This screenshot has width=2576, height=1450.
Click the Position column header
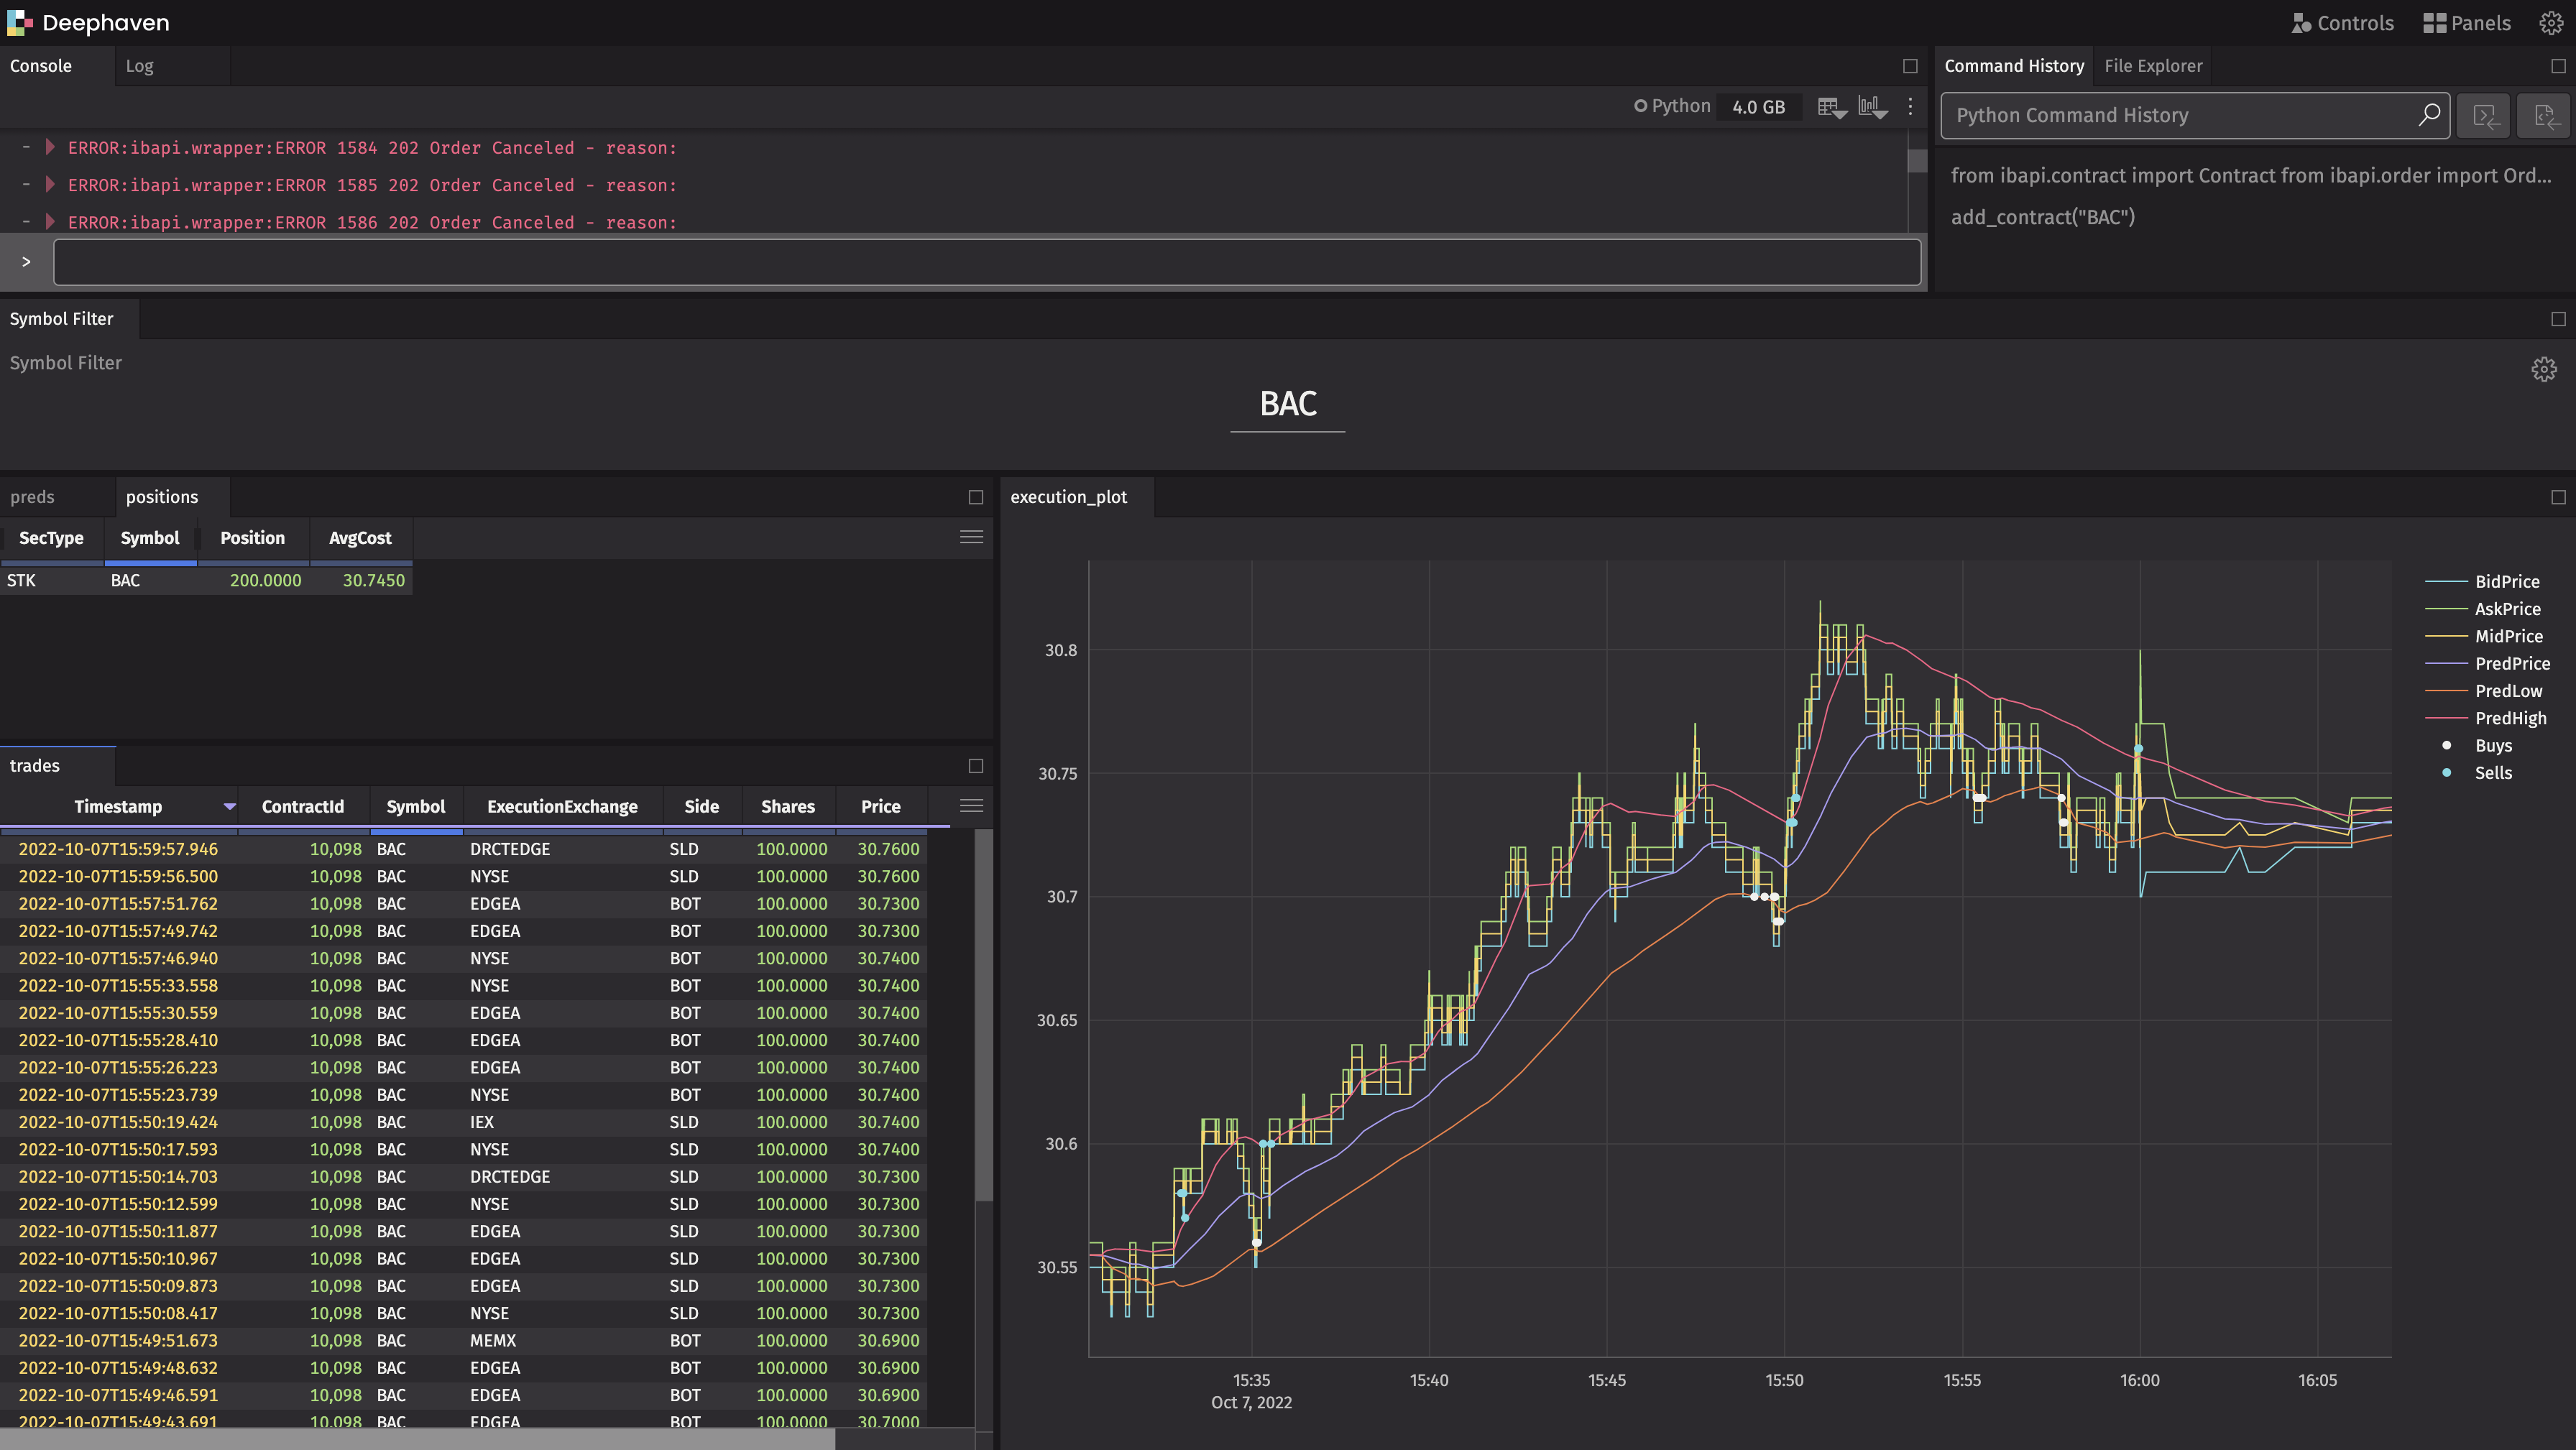[252, 538]
